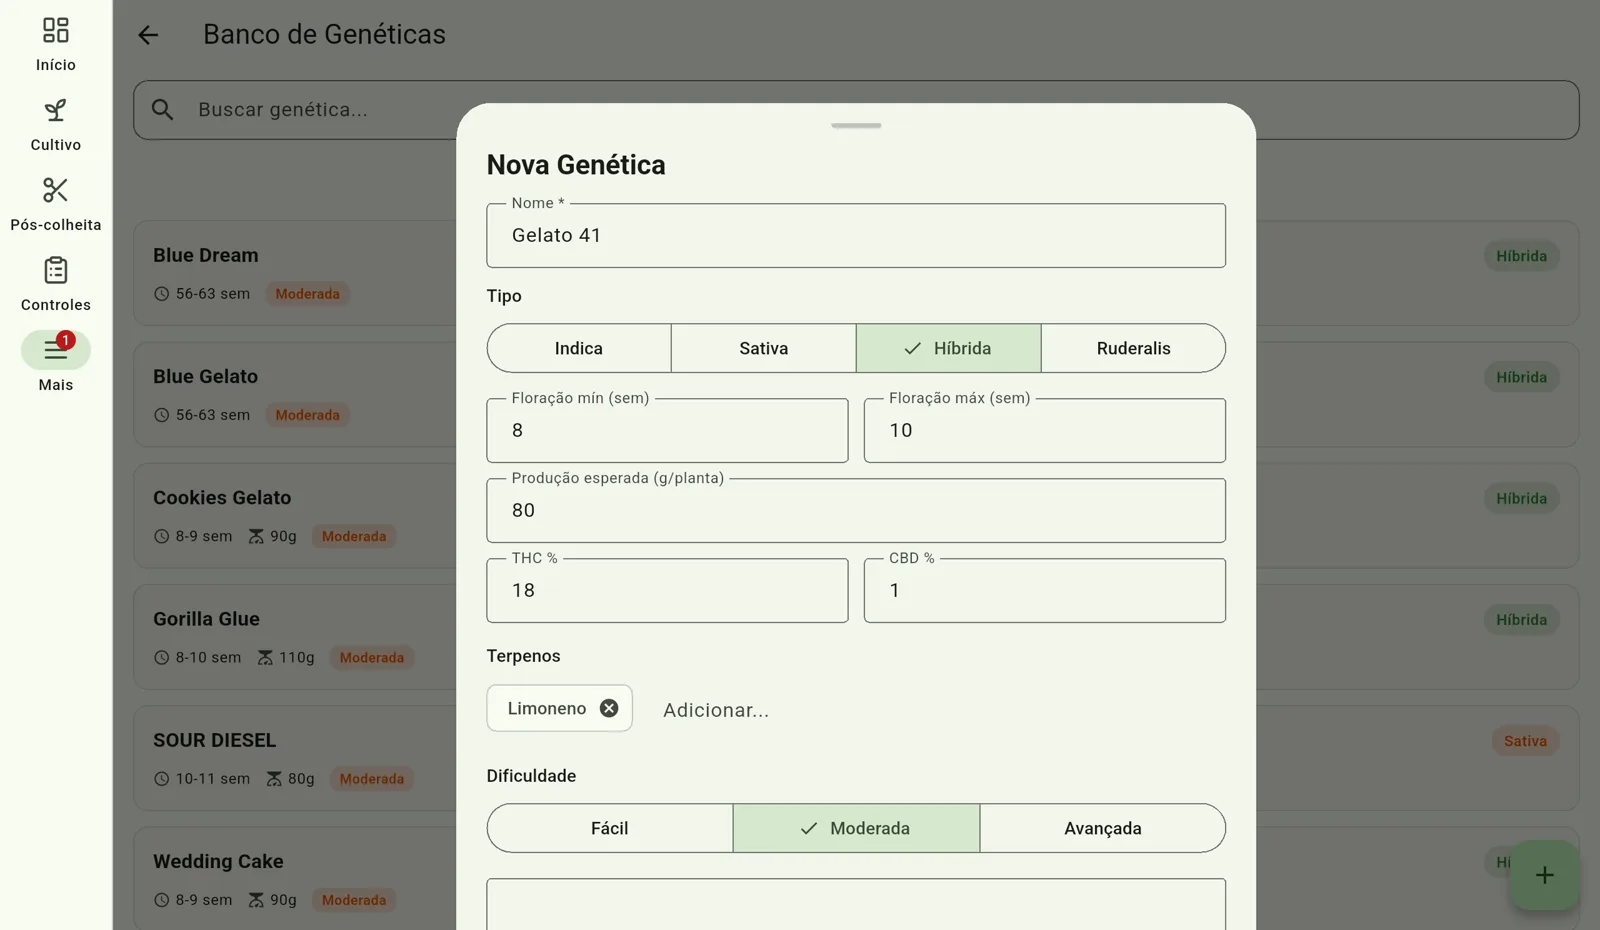Image resolution: width=1600 pixels, height=930 pixels.
Task: Select Sativa type
Action: (764, 348)
